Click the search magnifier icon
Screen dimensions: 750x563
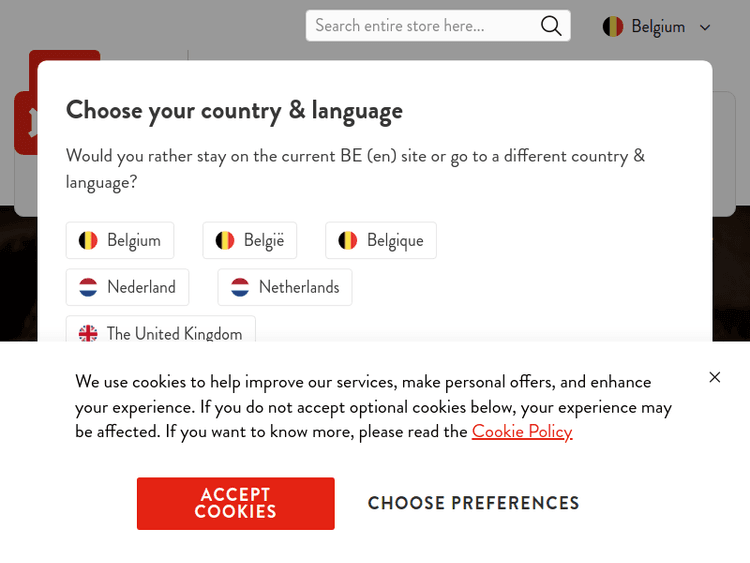coord(551,26)
